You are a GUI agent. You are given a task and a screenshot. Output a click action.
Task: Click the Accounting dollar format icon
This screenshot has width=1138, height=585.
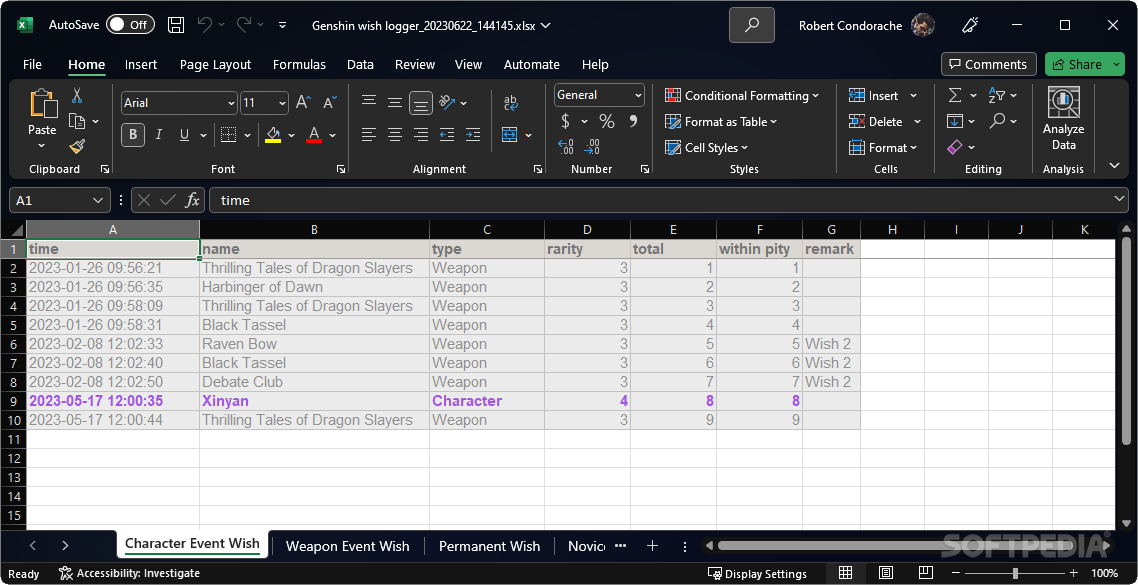[x=565, y=121]
